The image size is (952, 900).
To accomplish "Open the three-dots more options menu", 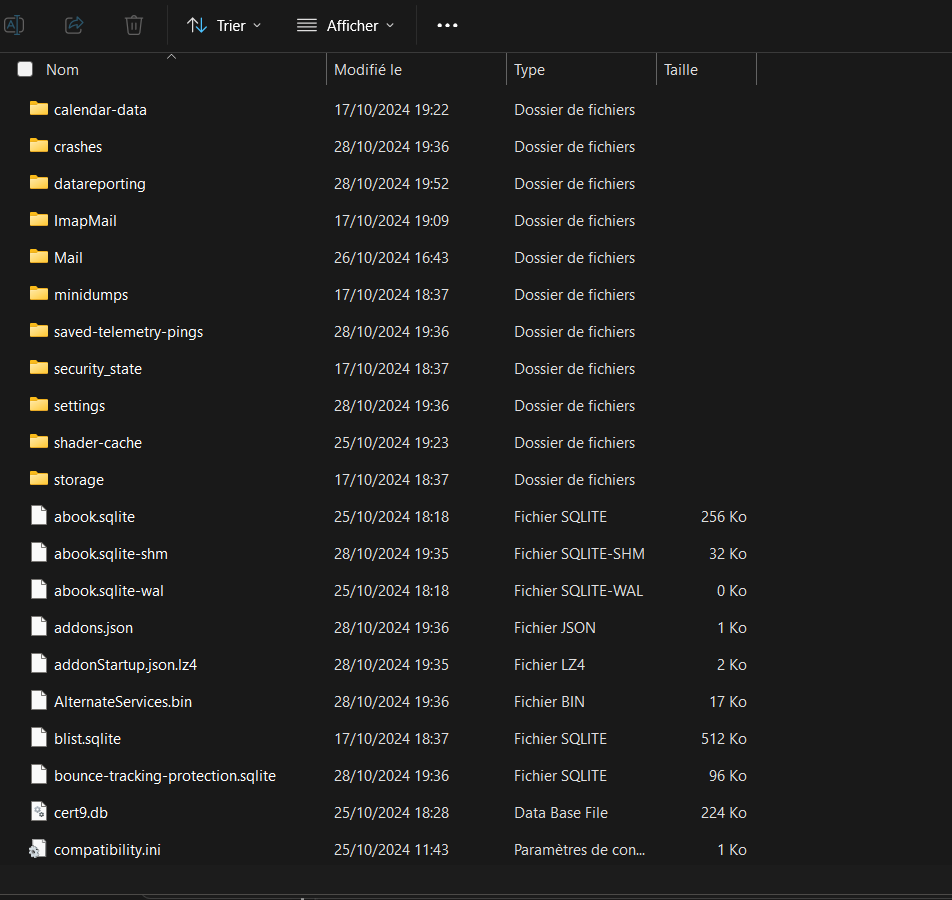I will click(447, 25).
